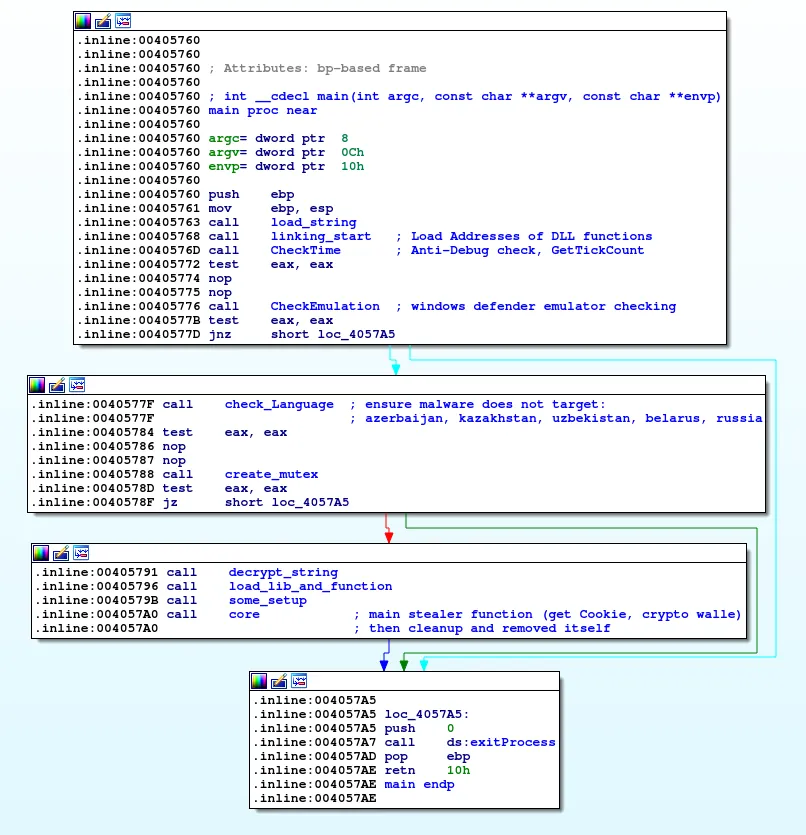This screenshot has width=806, height=835.
Task: Click the loc_4057A5: label line
Action: [427, 714]
